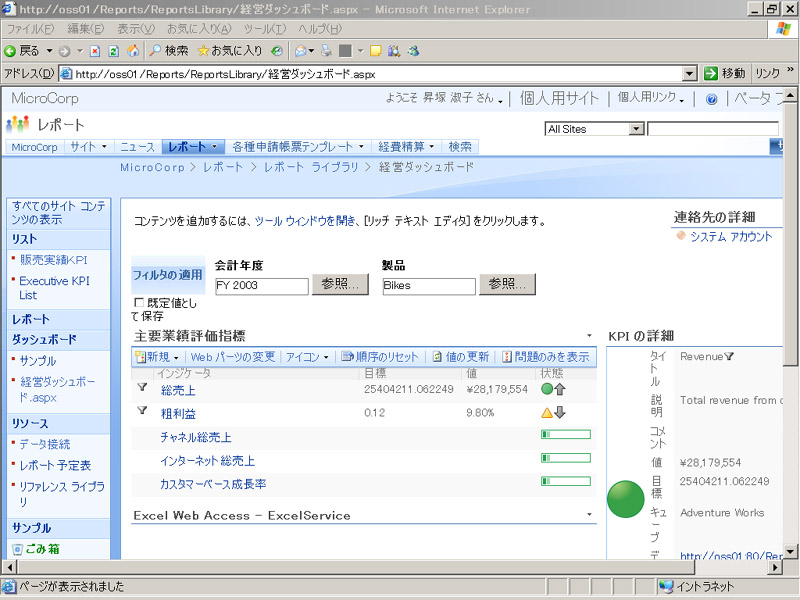Open the Back button history dropdown arrow
Viewport: 800px width, 600px height.
pyautogui.click(x=49, y=51)
